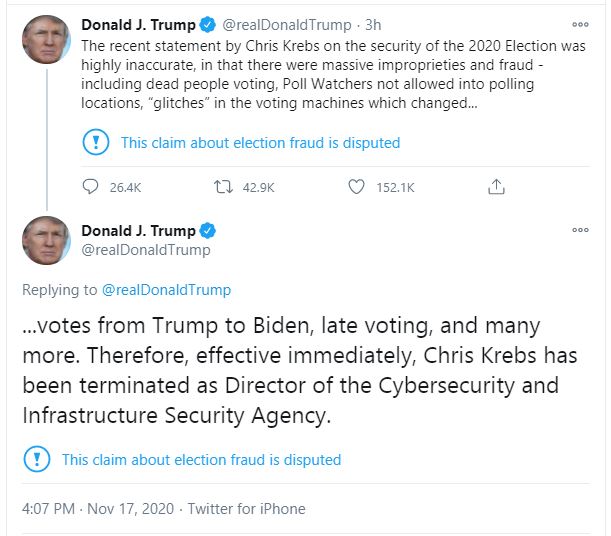
Task: Like the first tweet with heart icon
Action: click(356, 187)
